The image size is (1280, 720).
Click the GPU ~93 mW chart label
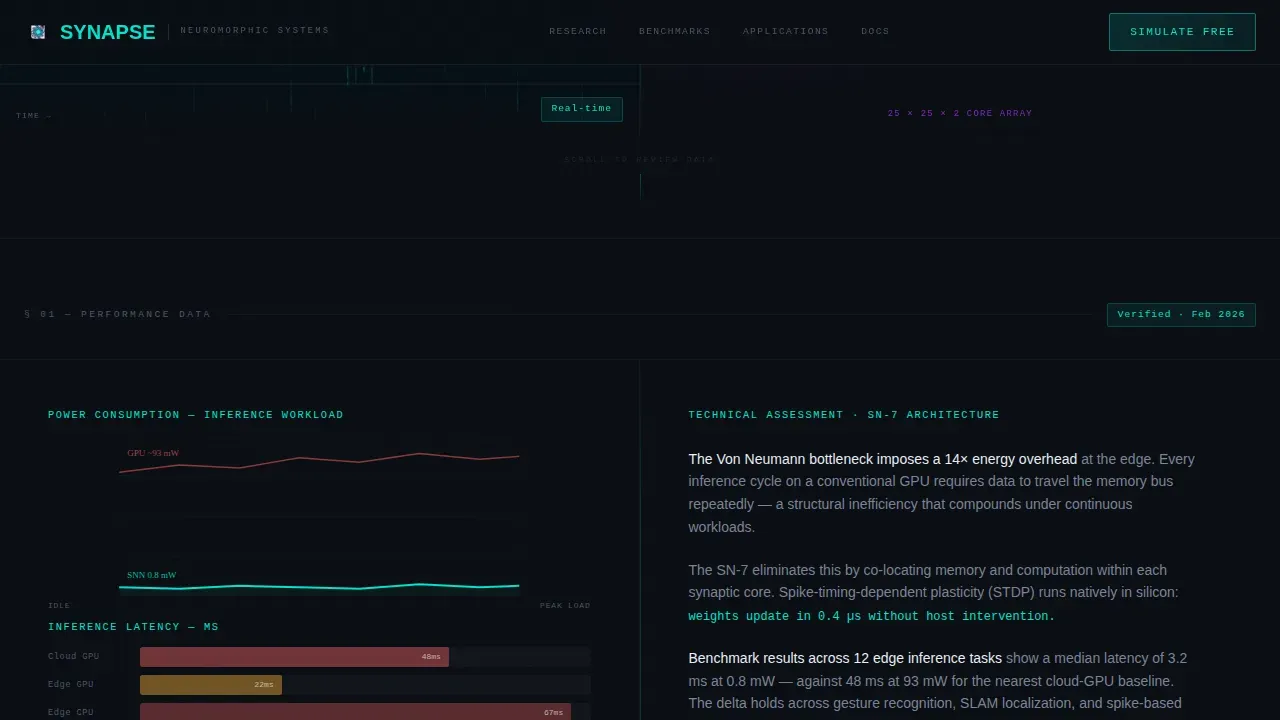pos(153,453)
